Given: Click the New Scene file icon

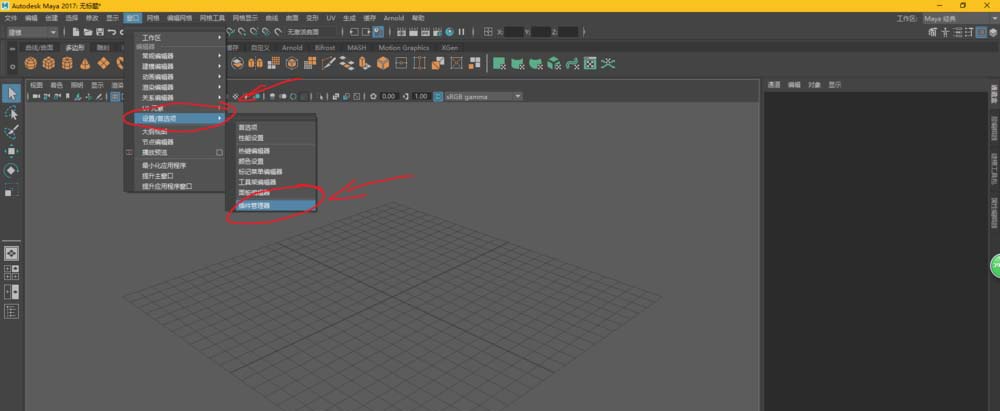Looking at the screenshot, I should point(76,32).
